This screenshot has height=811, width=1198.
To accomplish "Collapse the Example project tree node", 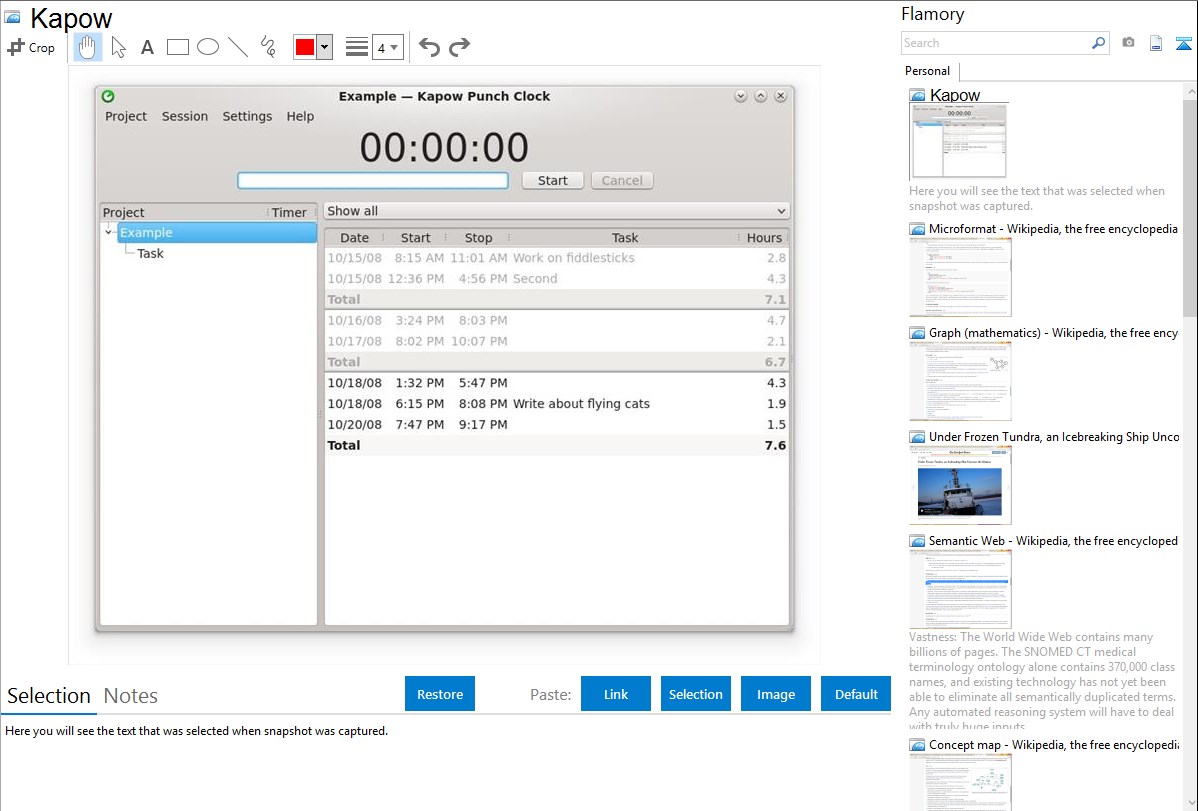I will pyautogui.click(x=108, y=232).
